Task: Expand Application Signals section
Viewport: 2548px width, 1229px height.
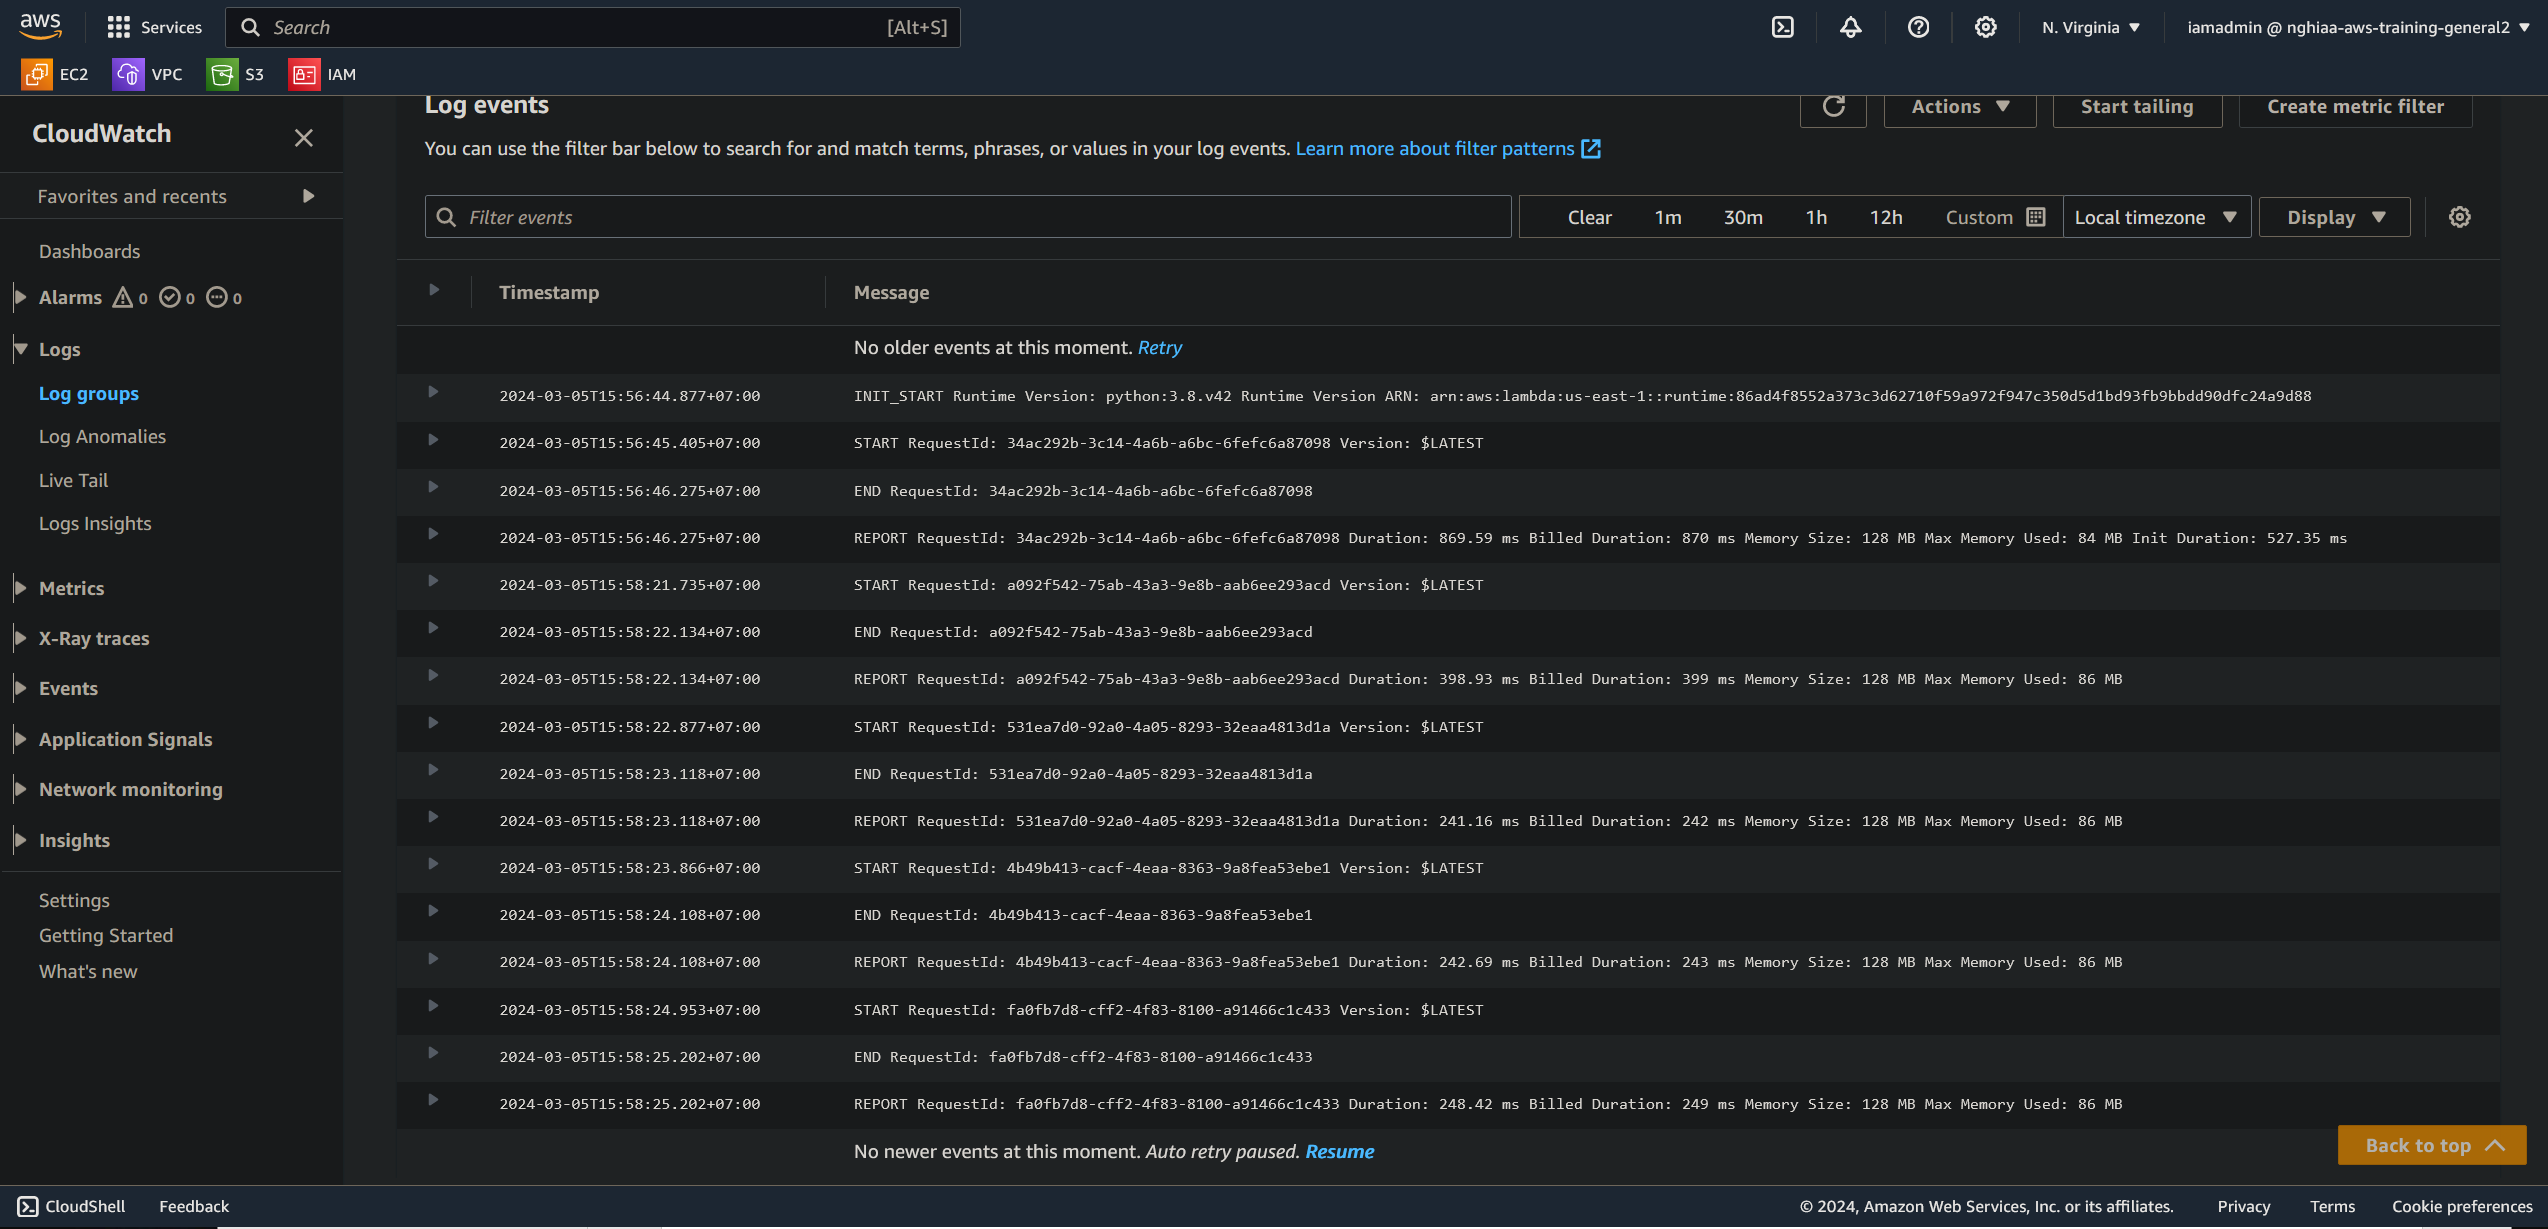Action: (20, 739)
